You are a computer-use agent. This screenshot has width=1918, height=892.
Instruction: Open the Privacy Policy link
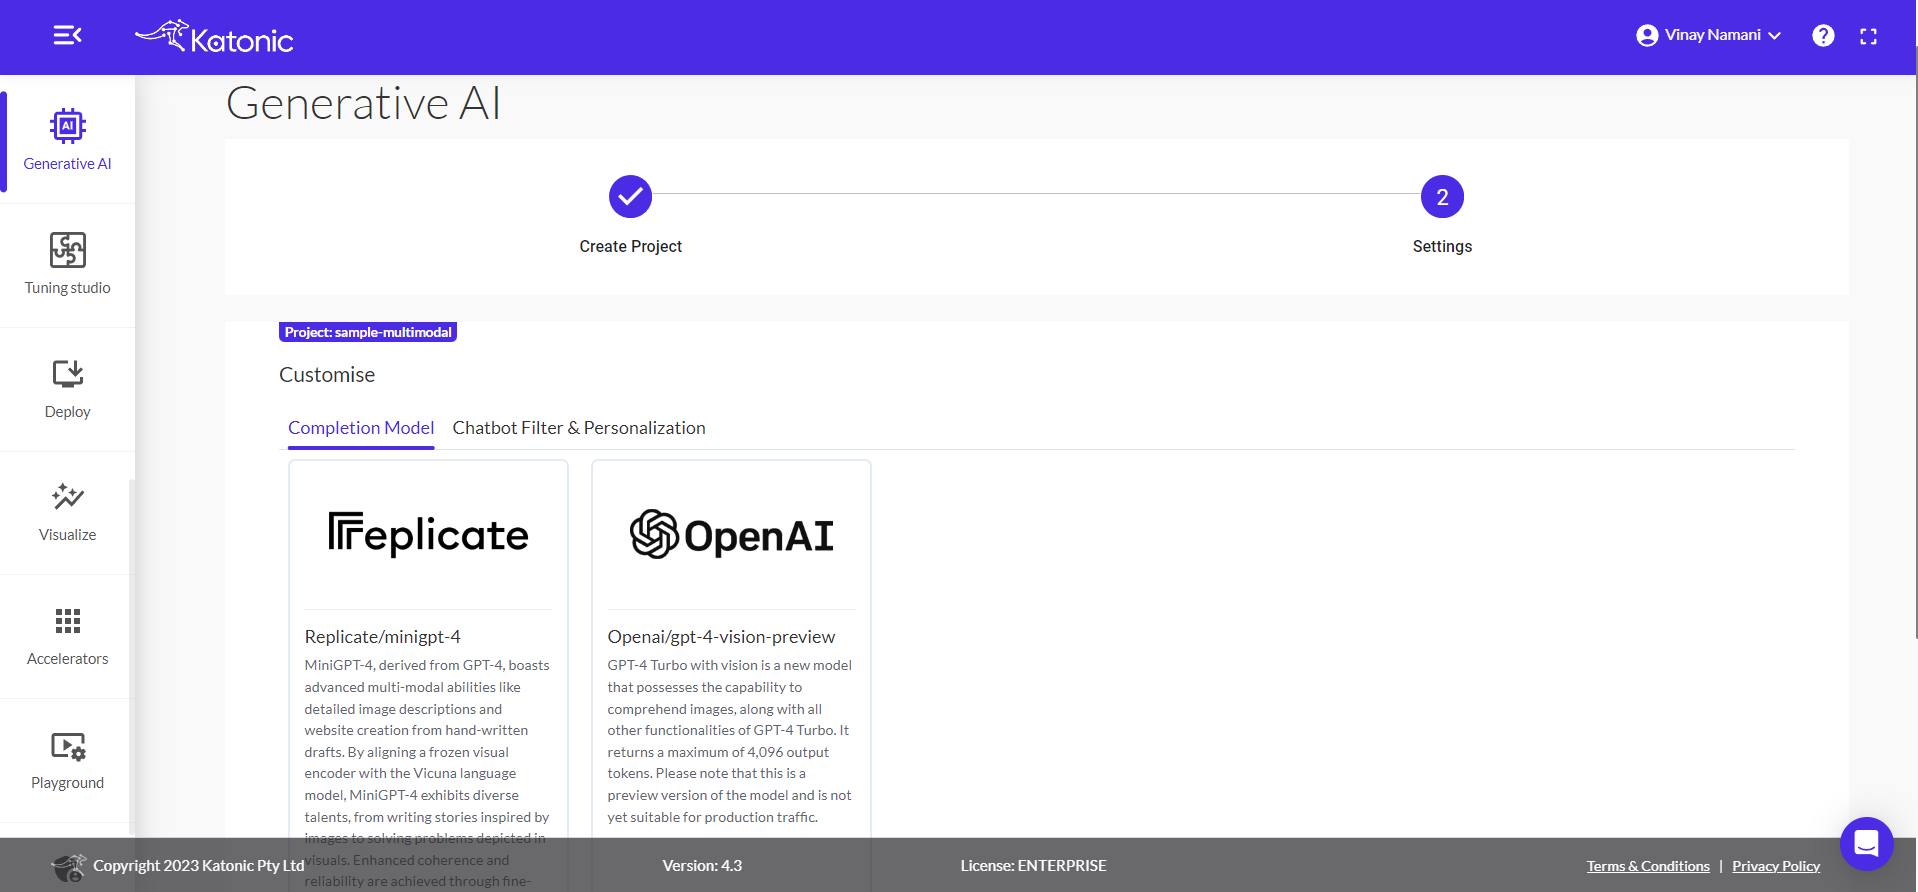pyautogui.click(x=1776, y=866)
